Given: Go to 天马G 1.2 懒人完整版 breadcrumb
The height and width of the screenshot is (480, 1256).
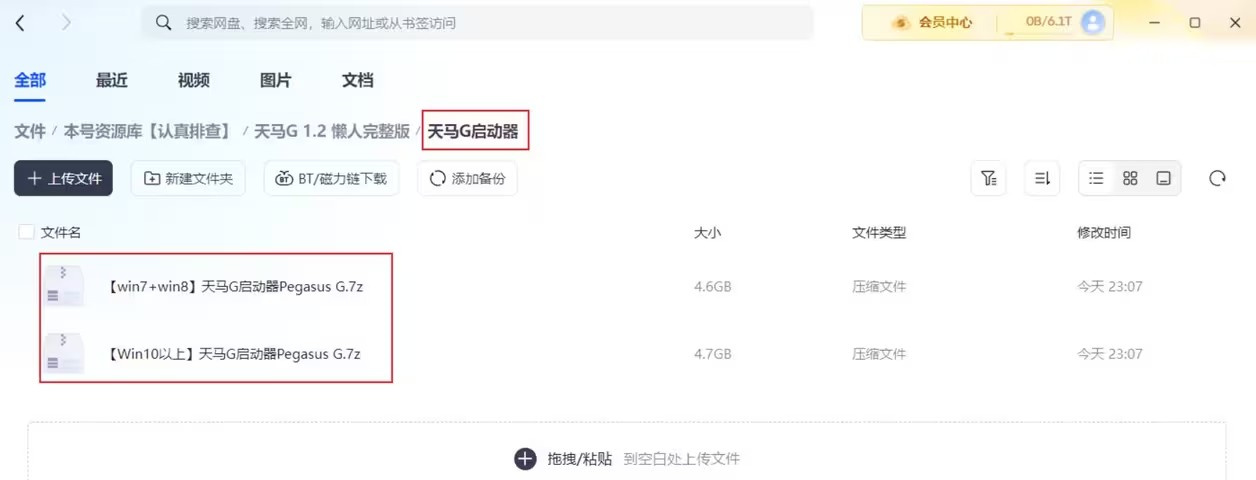Looking at the screenshot, I should click(x=332, y=131).
